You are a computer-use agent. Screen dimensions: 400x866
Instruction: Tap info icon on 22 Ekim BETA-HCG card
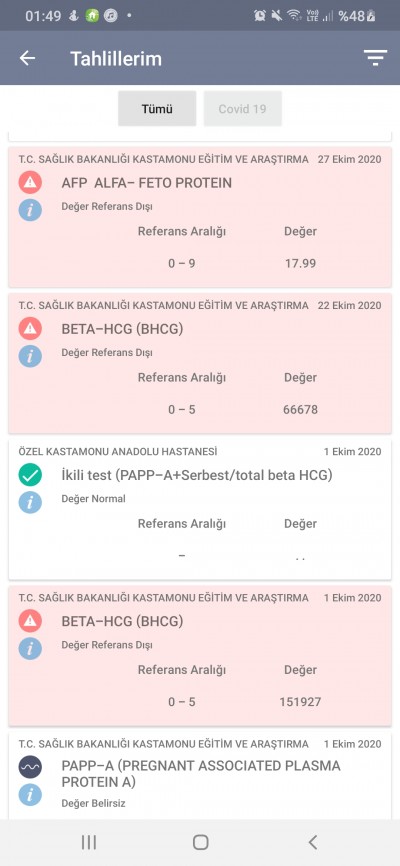coord(30,356)
